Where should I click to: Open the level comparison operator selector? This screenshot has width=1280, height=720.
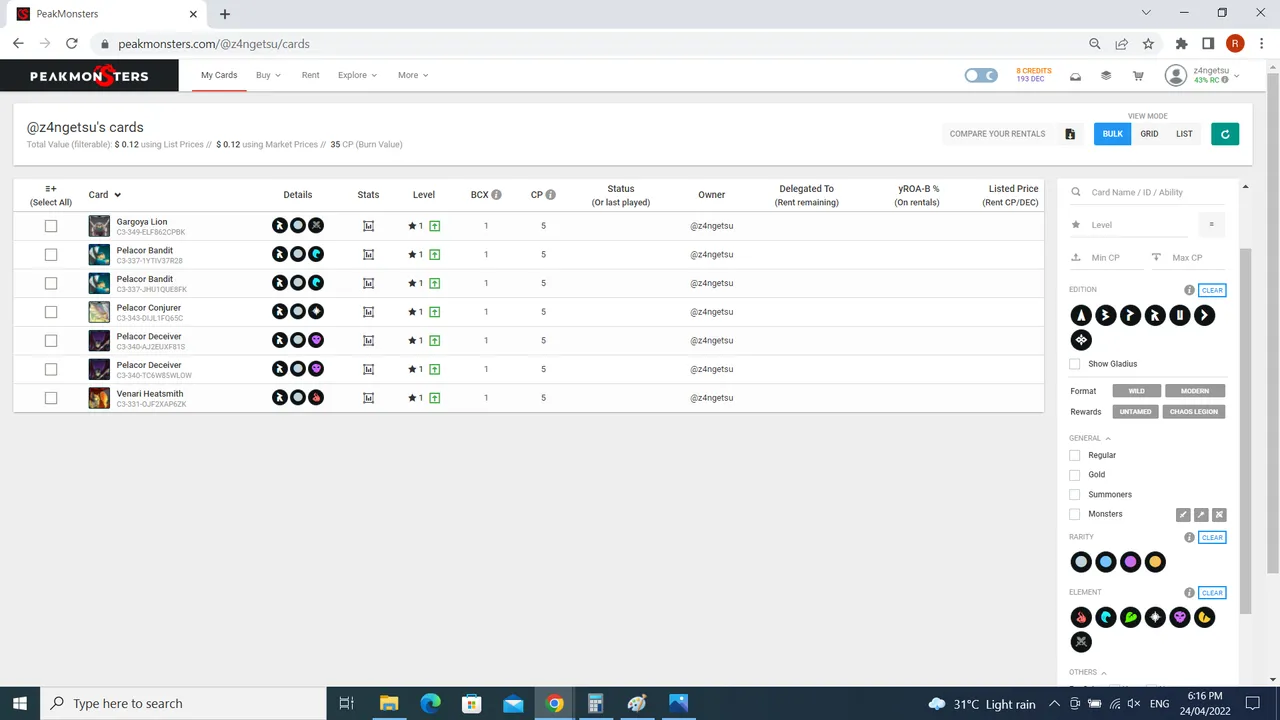click(x=1211, y=225)
